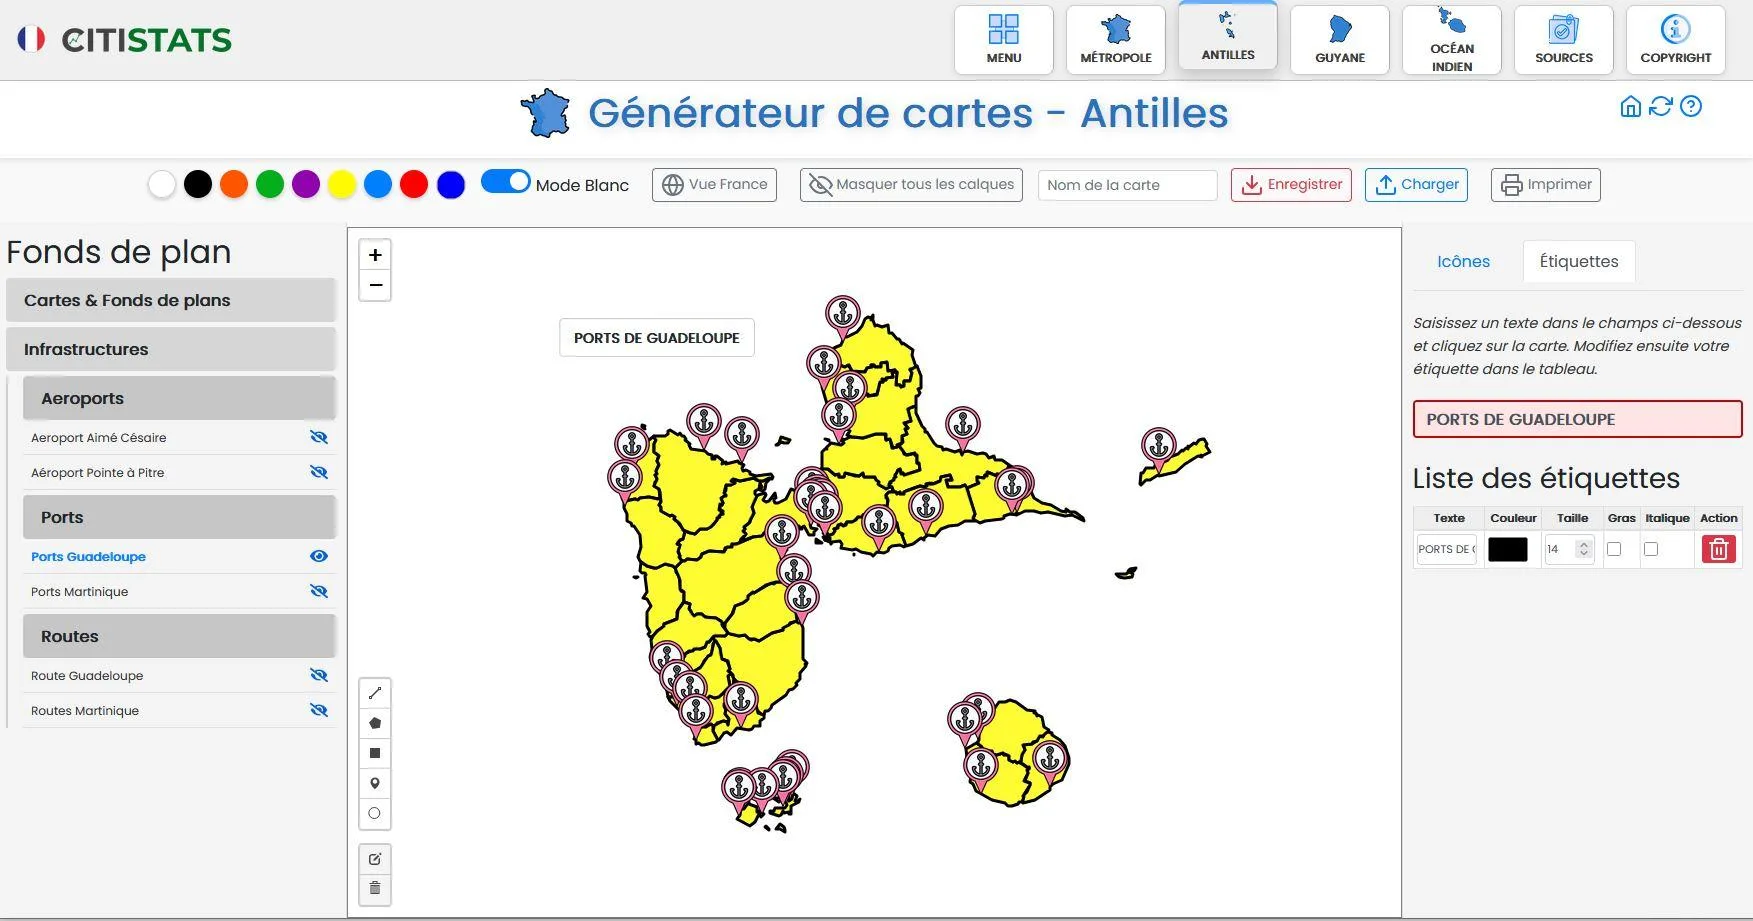Screen dimensions: 1753x921
Task: Collapse the Ports group
Action: (x=179, y=517)
